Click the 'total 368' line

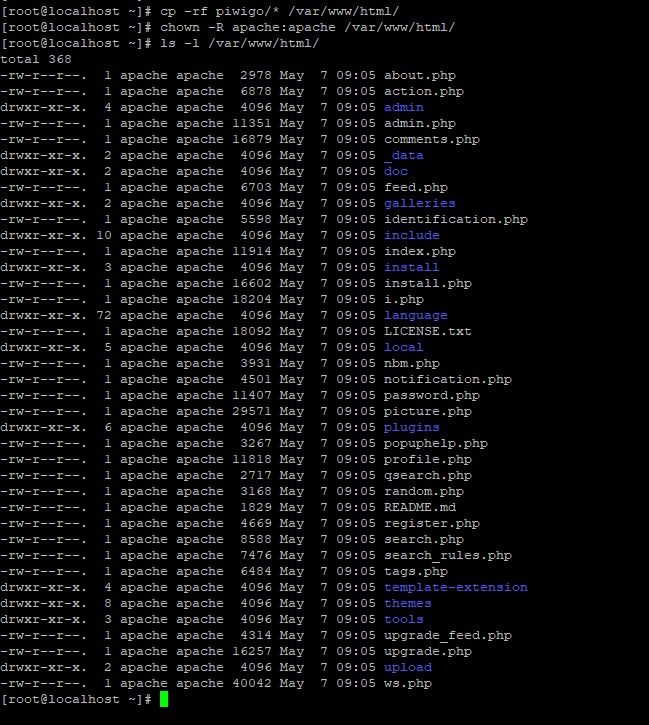(36, 59)
